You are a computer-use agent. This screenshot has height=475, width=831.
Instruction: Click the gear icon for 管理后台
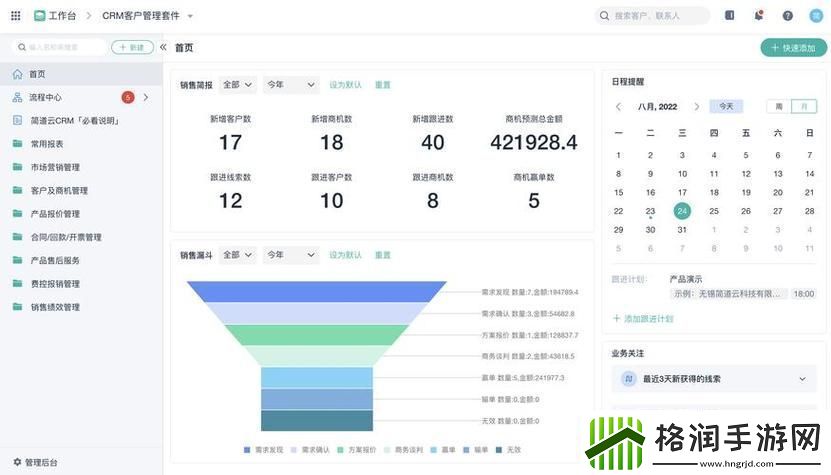click(x=17, y=462)
